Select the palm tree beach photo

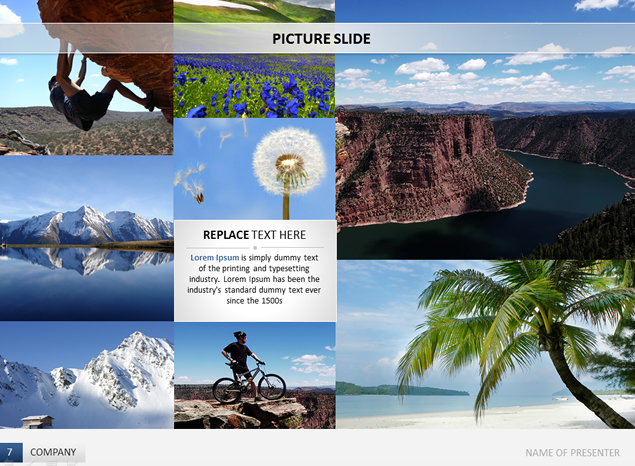(486, 345)
